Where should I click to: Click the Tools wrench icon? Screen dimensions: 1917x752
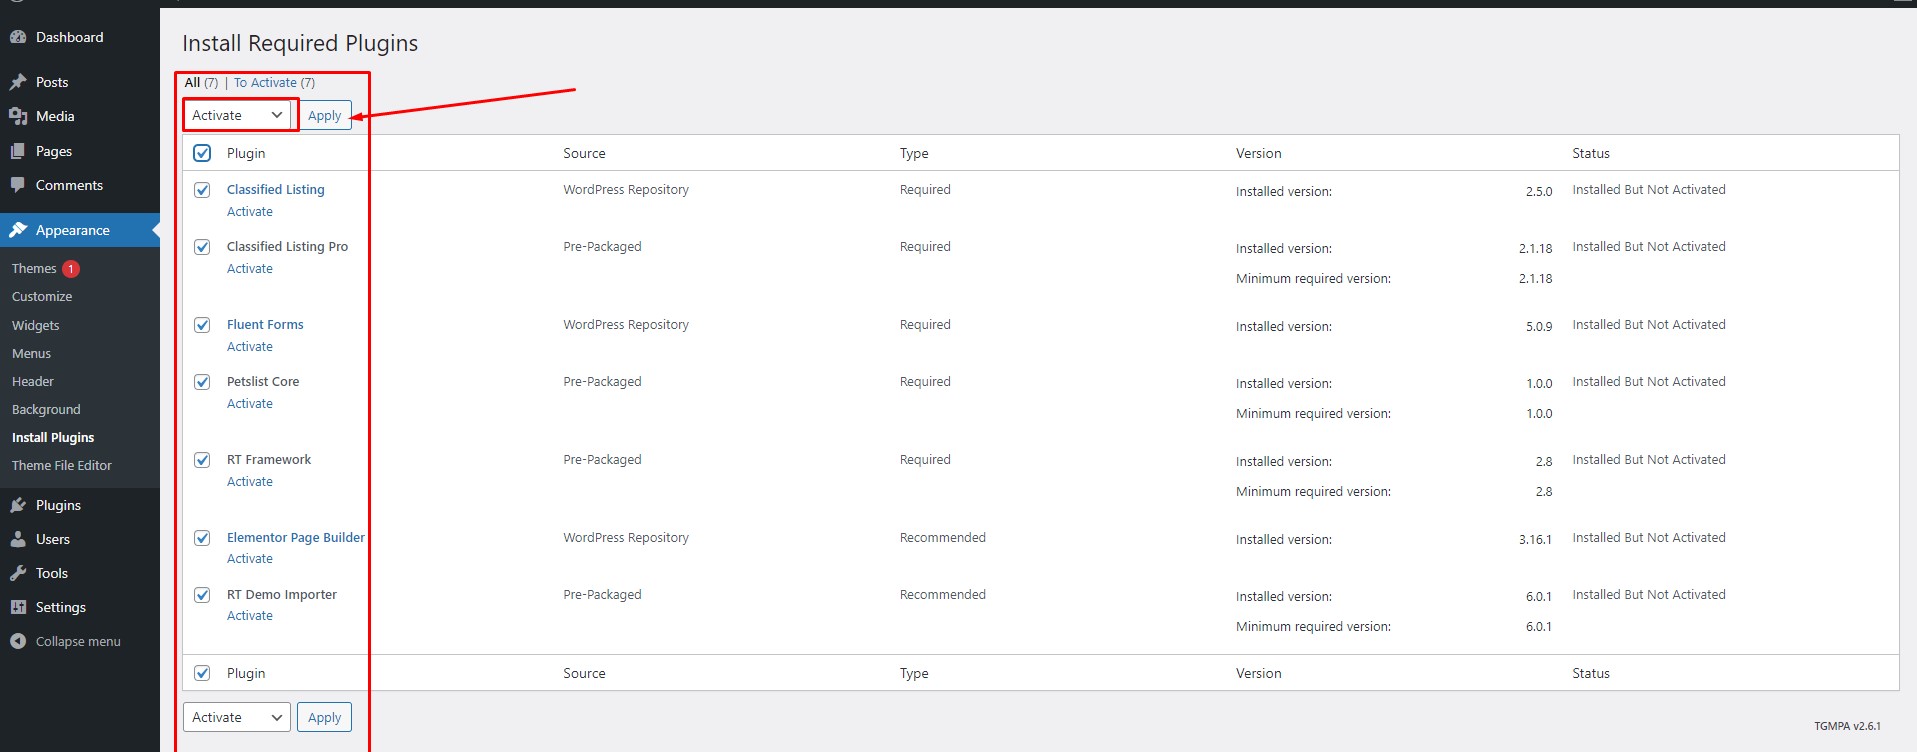[18, 573]
